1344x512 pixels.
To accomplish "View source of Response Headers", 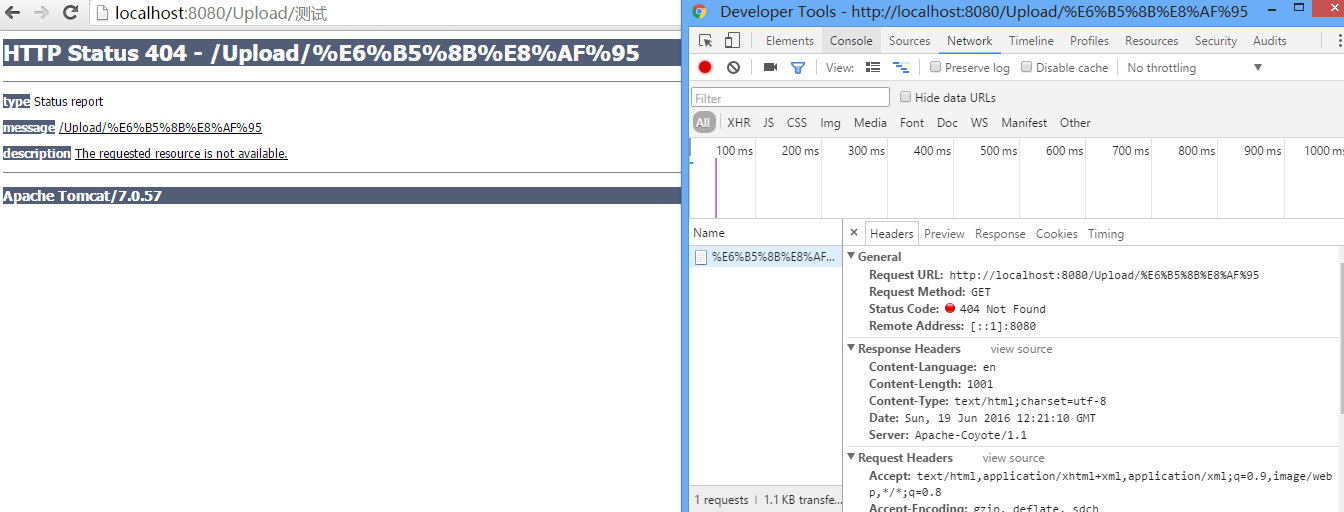I will point(1021,349).
